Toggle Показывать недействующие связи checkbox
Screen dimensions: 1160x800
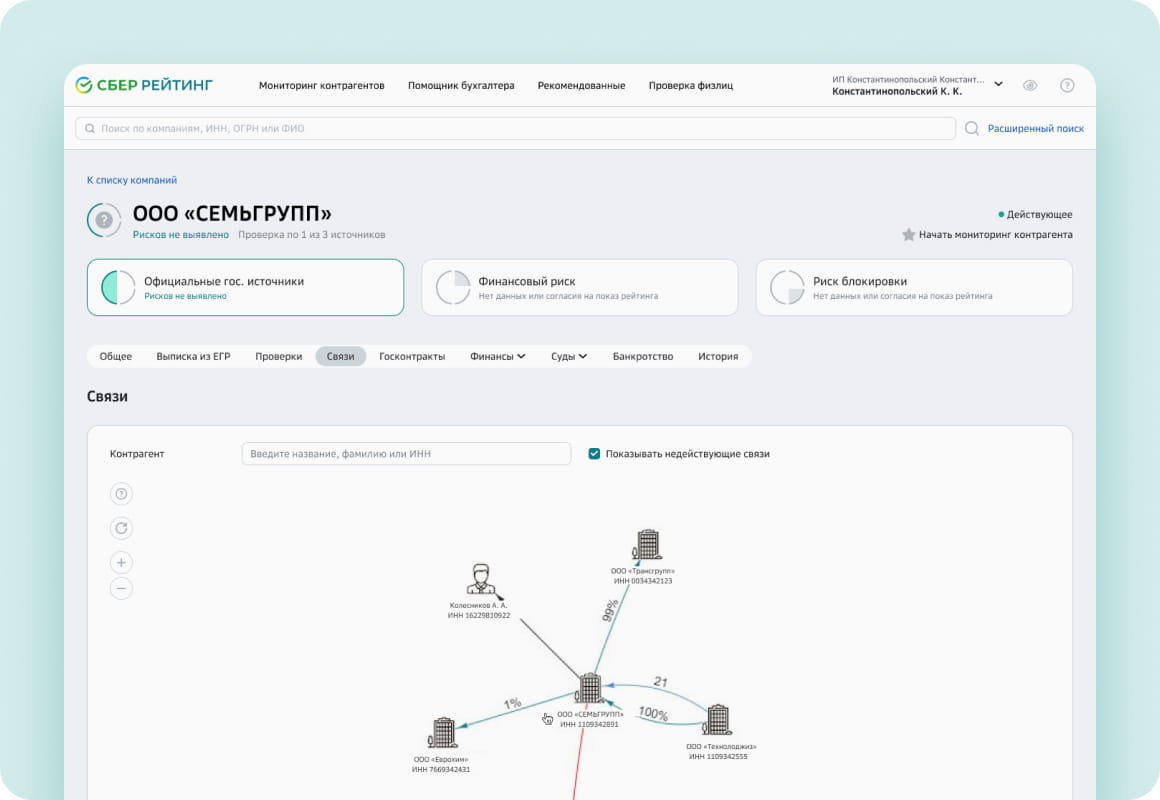[x=594, y=454]
